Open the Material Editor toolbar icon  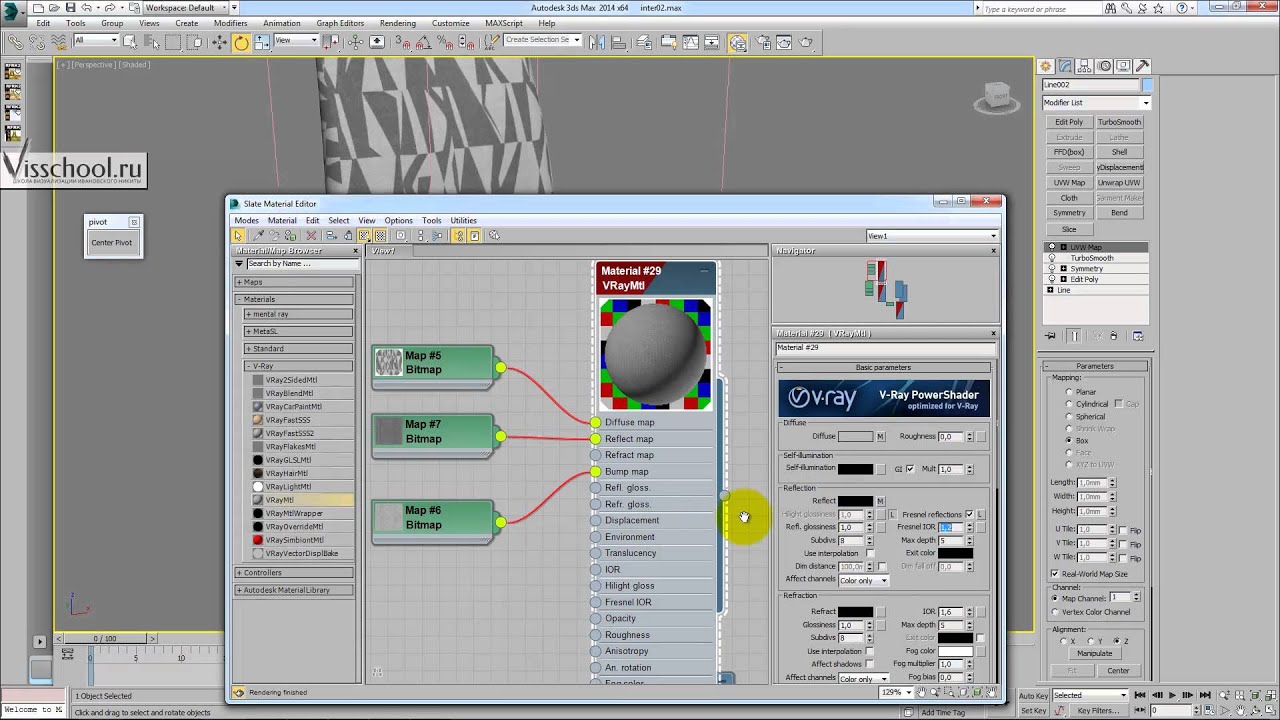pos(737,42)
